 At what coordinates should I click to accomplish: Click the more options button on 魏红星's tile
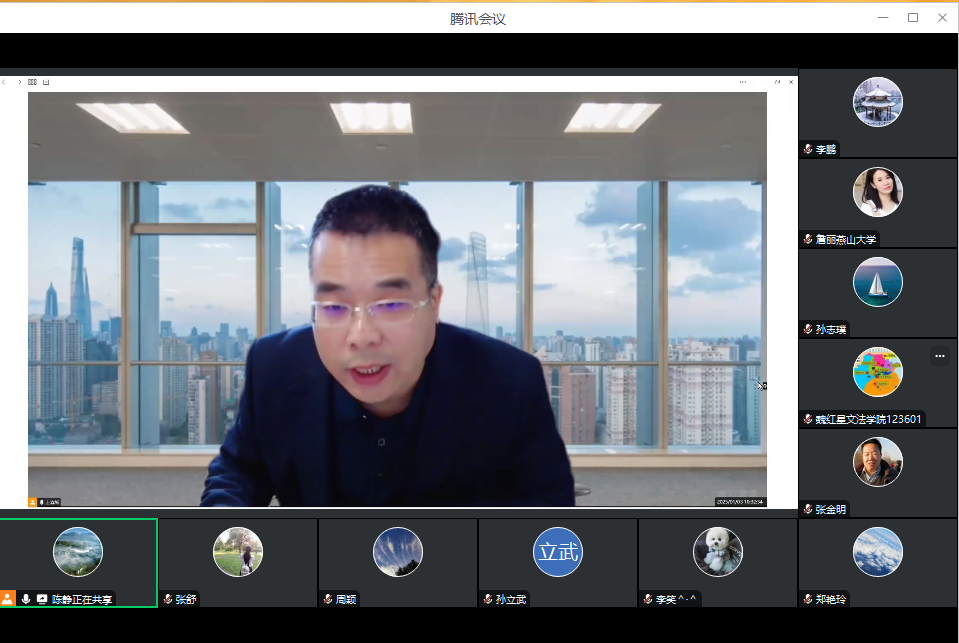click(x=939, y=356)
